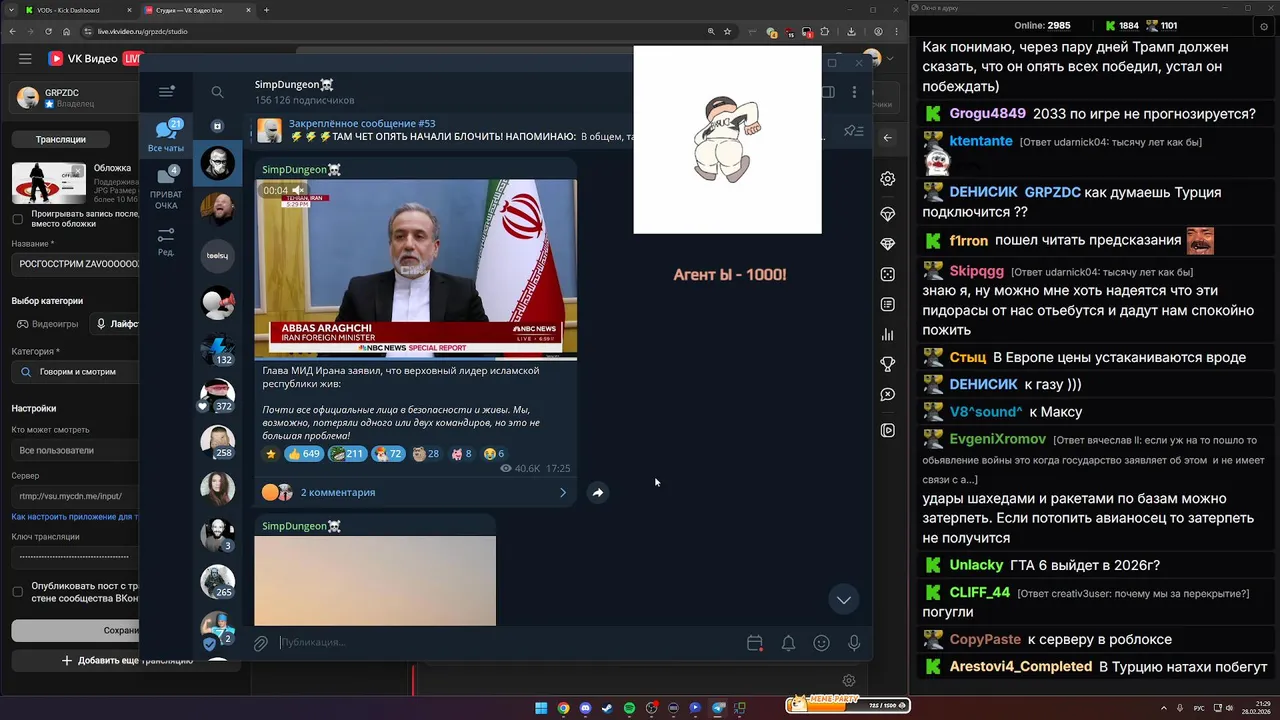The image size is (1280, 720).
Task: Open the archived chats lock icon
Action: [x=218, y=126]
